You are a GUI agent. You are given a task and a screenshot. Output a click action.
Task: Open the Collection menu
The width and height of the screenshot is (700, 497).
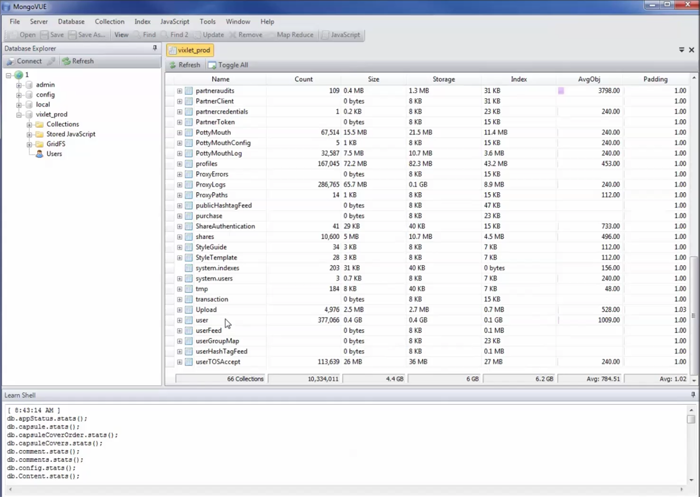(109, 21)
